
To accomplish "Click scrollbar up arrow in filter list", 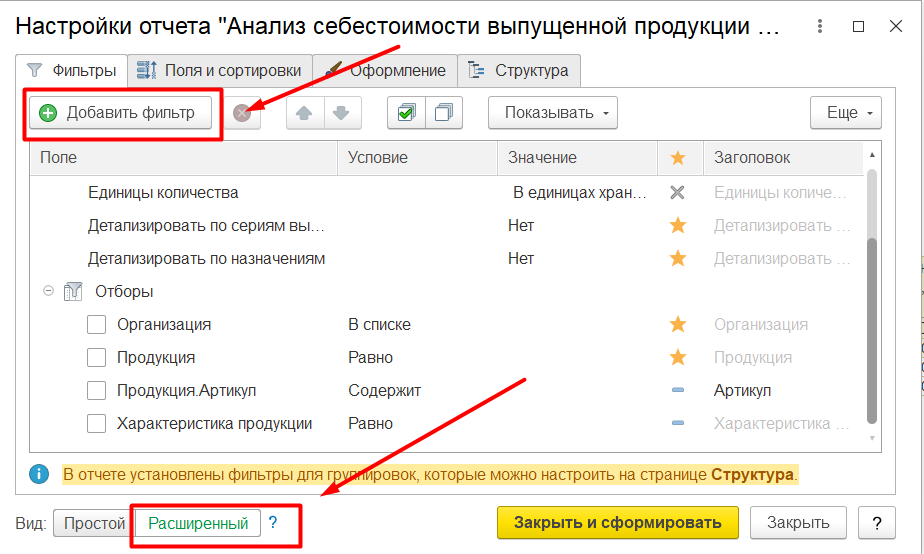I will pos(872,155).
